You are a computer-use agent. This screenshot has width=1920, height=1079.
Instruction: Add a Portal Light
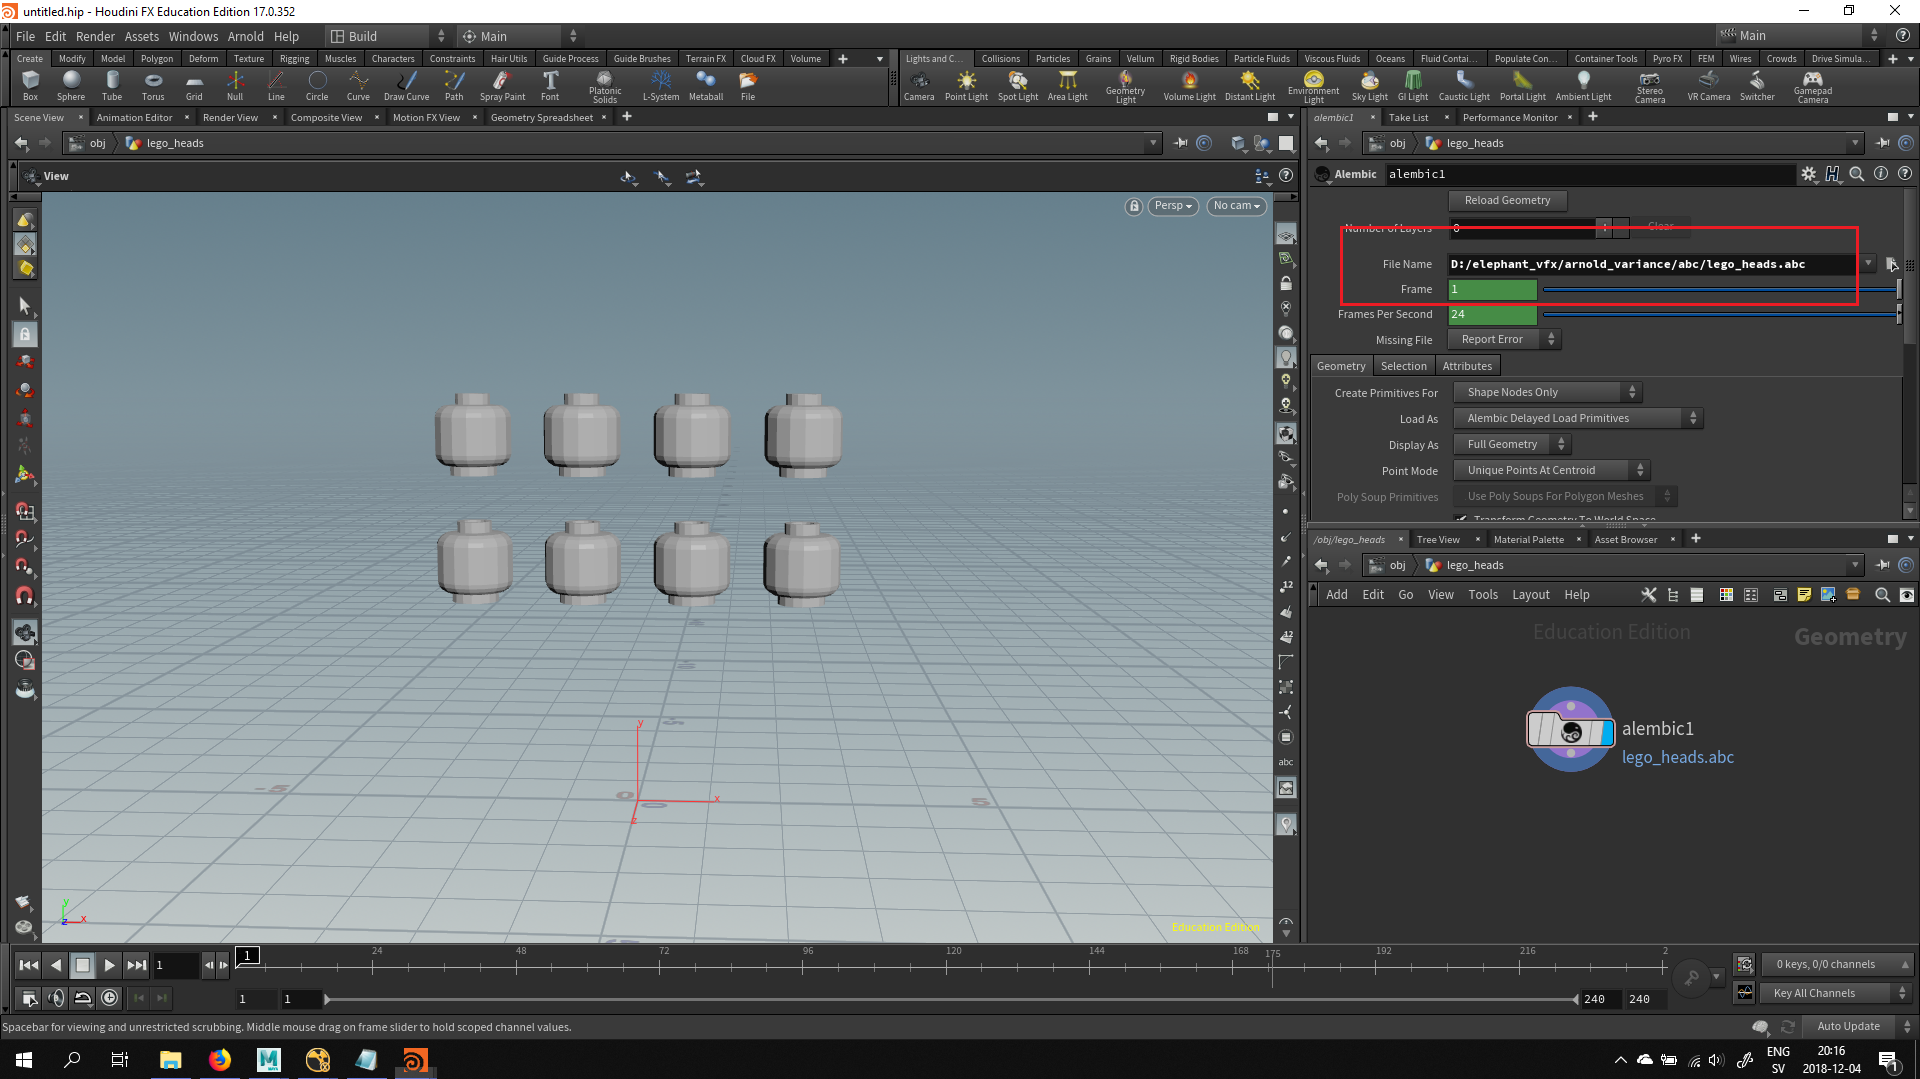[1523, 86]
